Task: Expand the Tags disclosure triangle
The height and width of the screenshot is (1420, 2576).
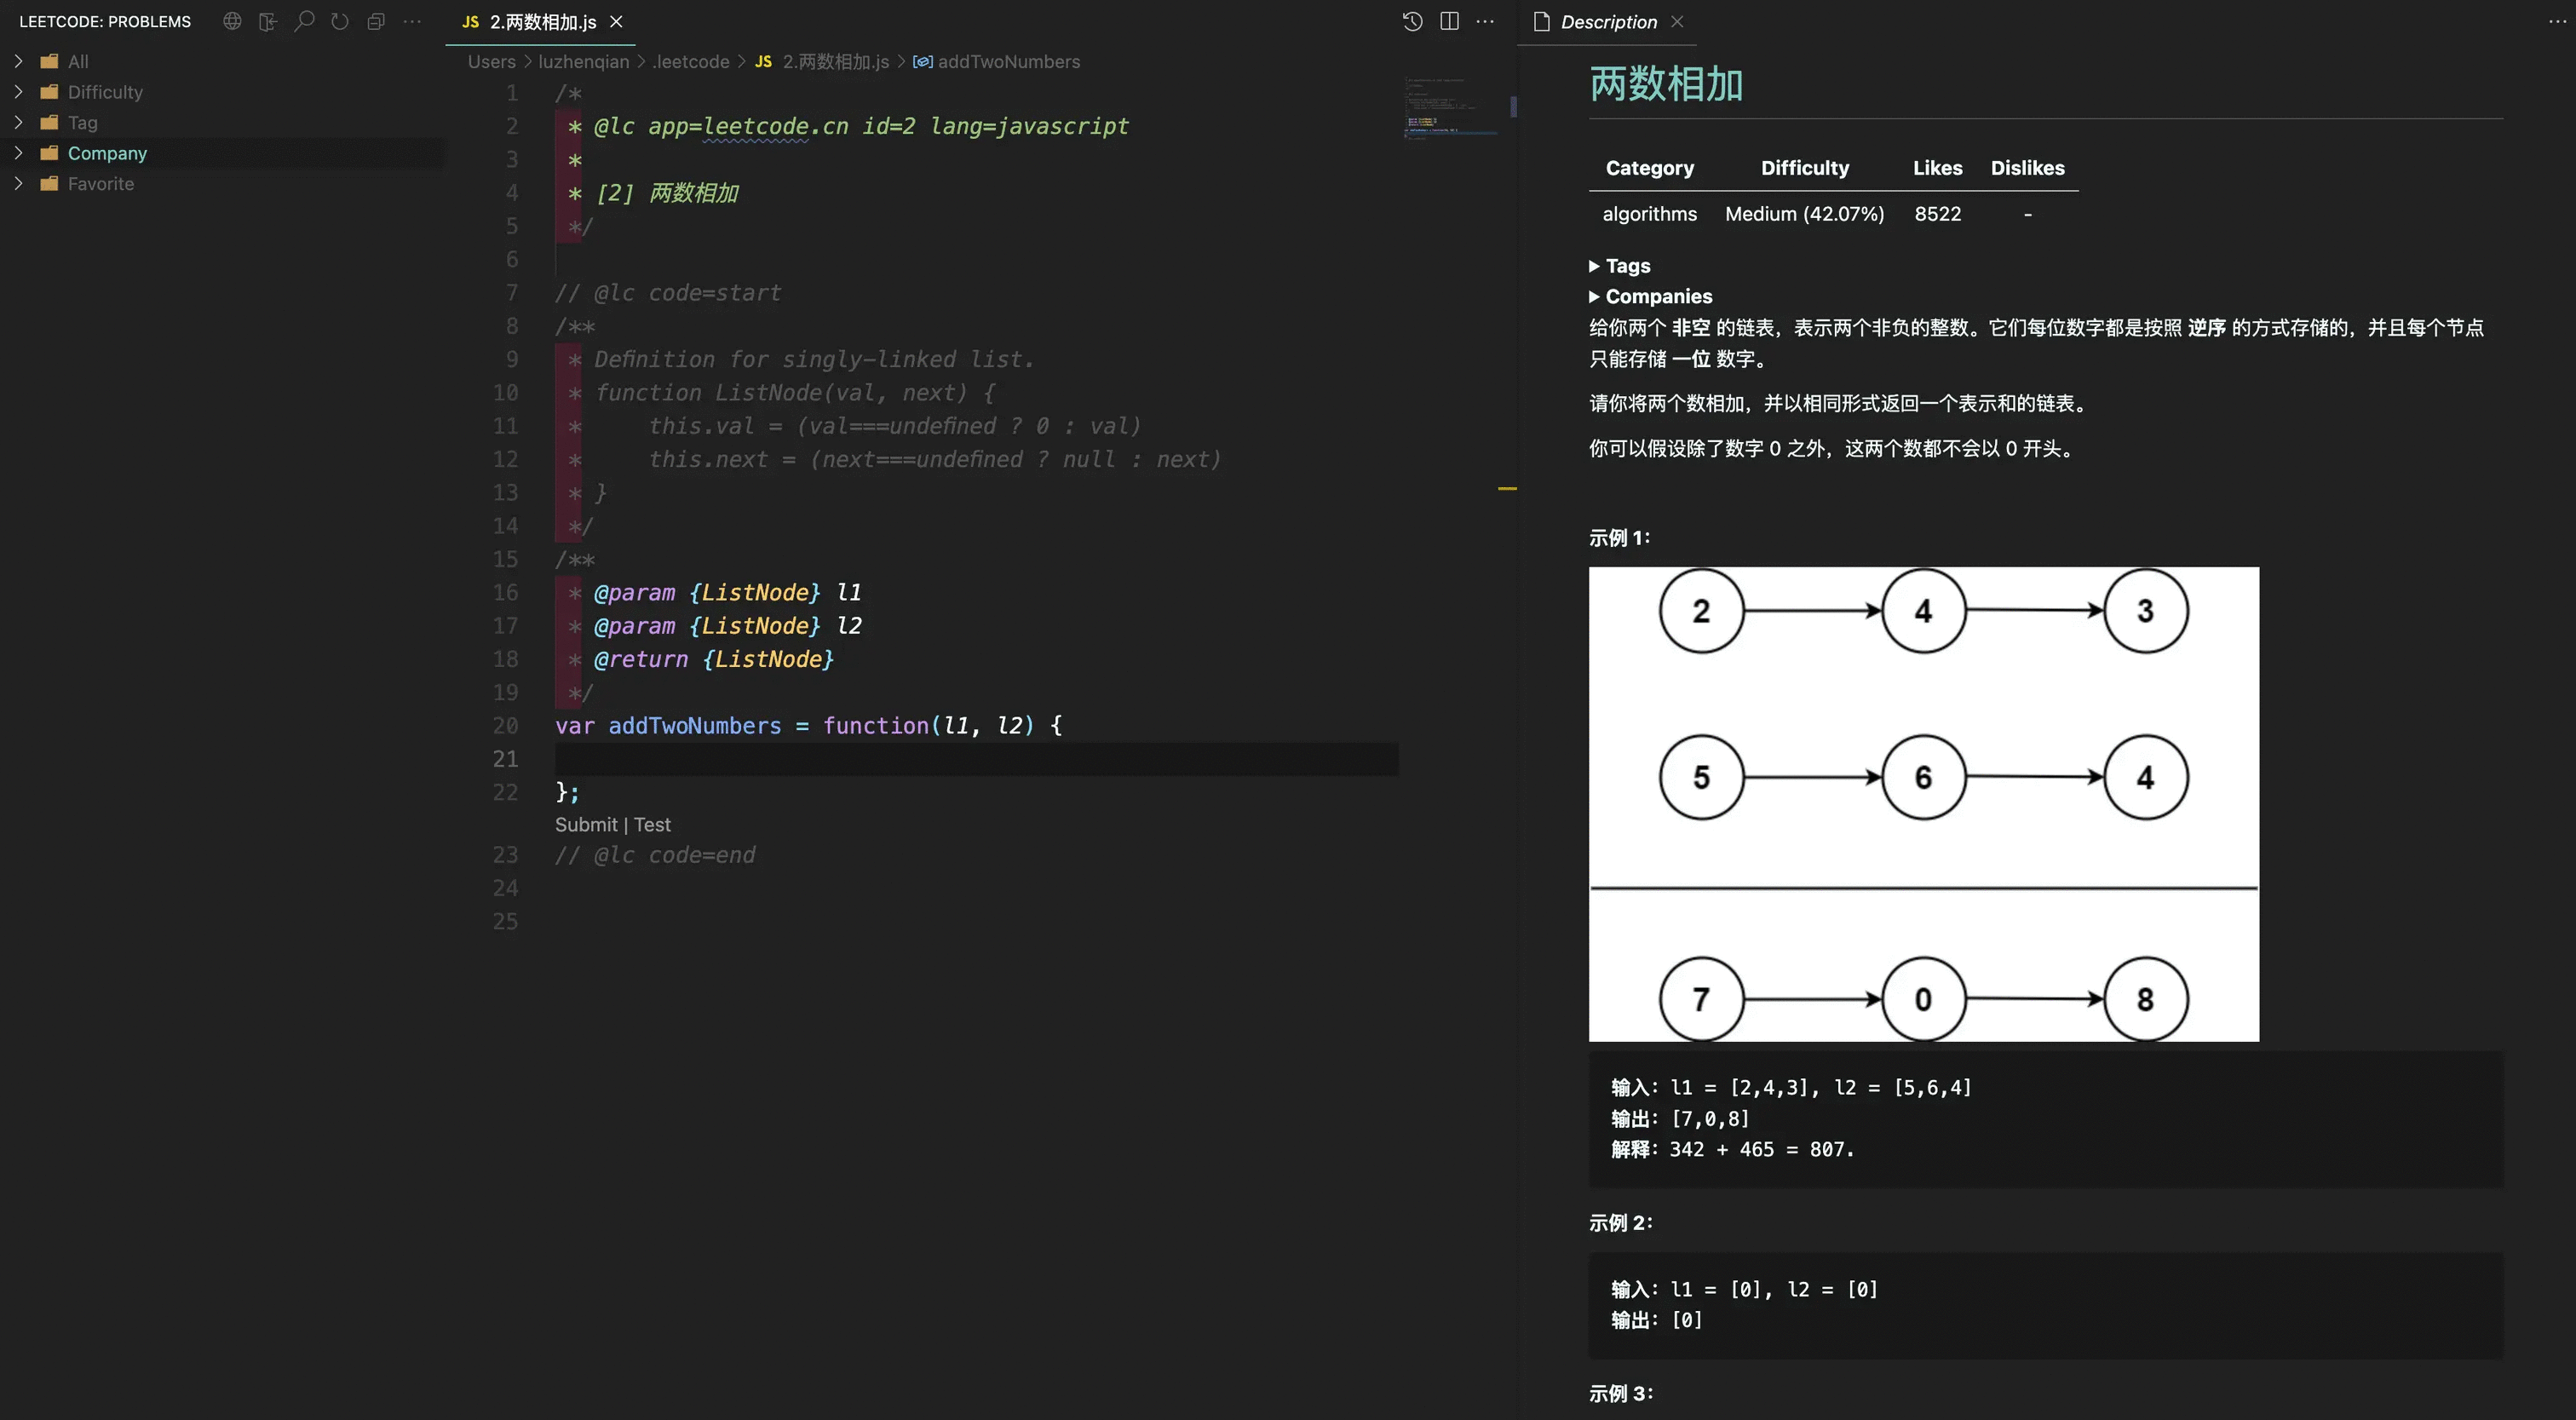Action: 1595,266
